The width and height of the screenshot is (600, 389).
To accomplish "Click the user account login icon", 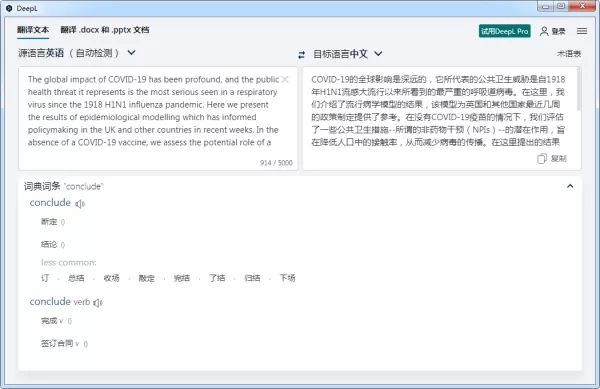I will pos(543,31).
